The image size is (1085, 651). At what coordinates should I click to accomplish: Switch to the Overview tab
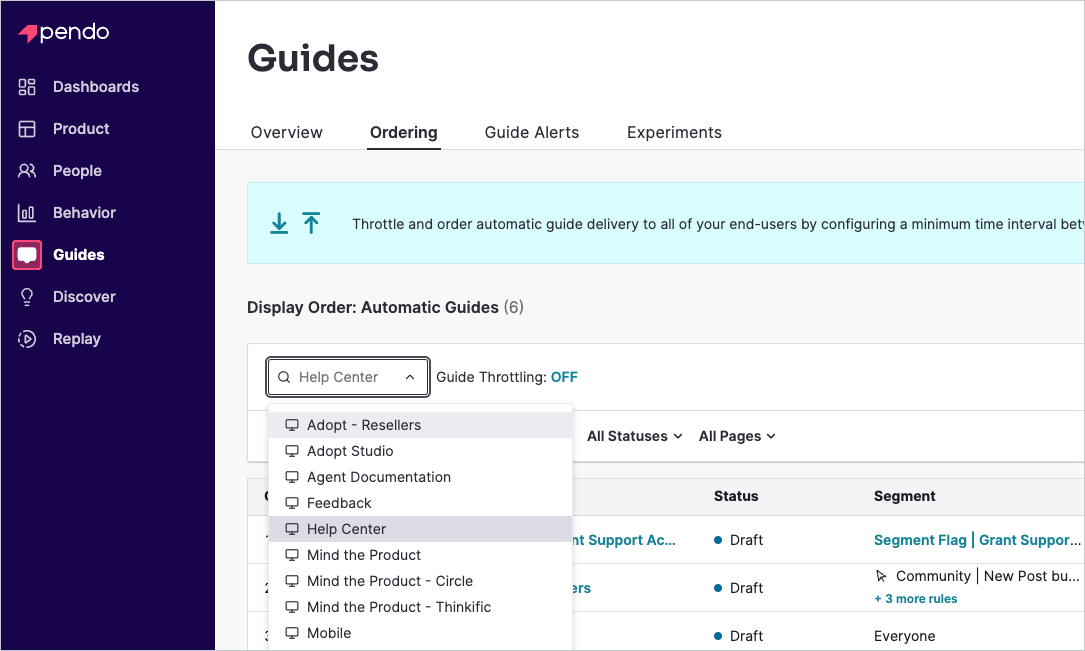coord(286,132)
